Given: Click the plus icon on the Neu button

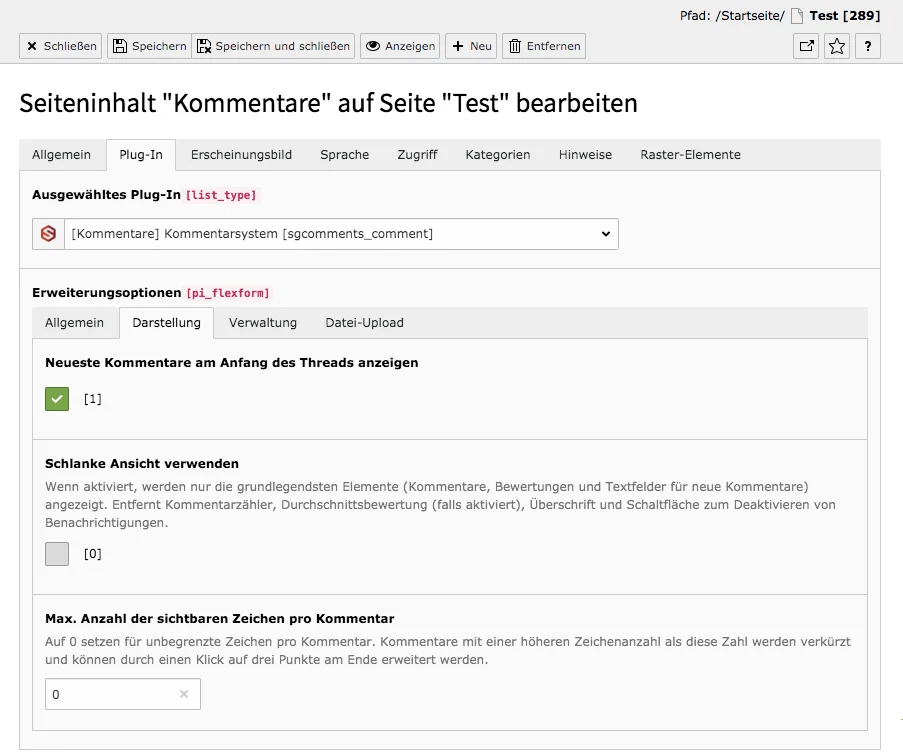Looking at the screenshot, I should 457,45.
